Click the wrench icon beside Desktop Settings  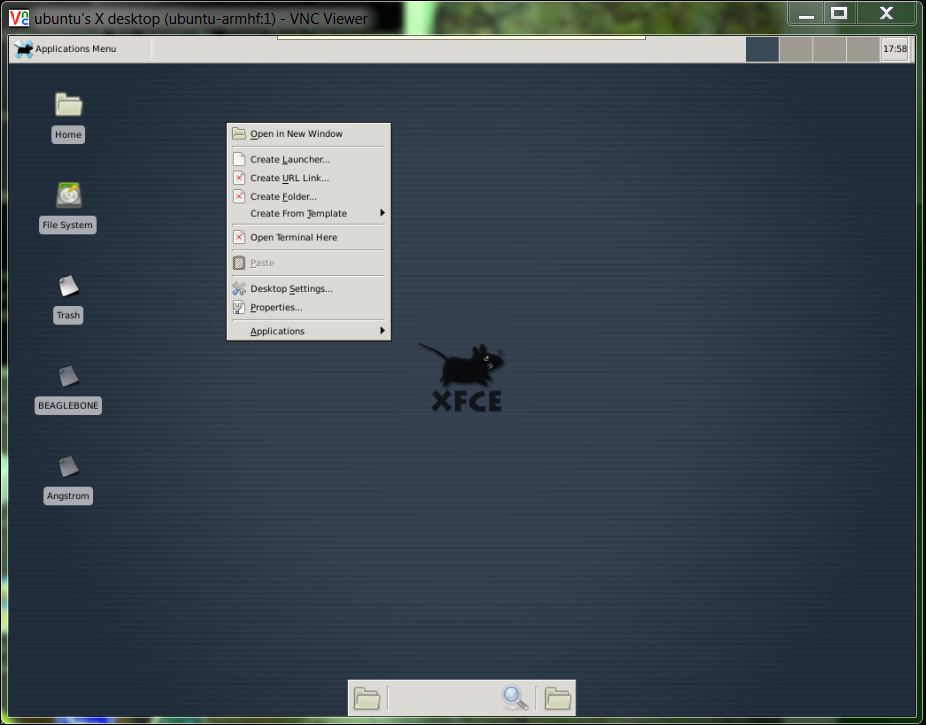tap(239, 289)
